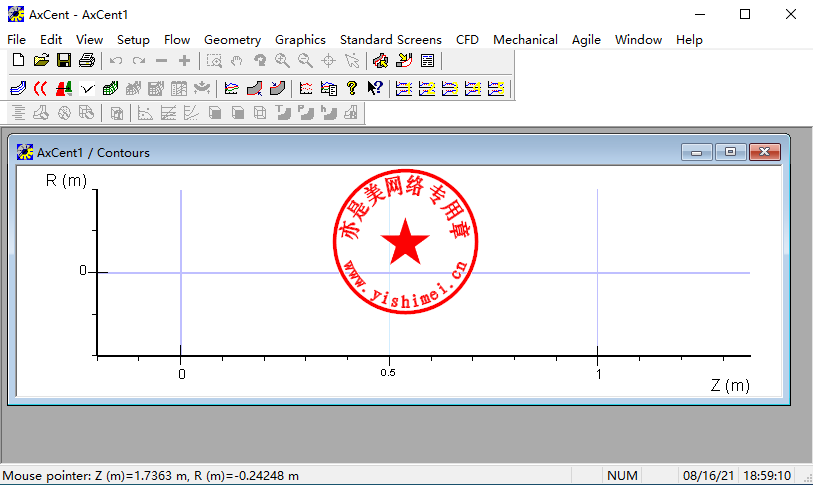813x485 pixels.
Task: Open the Flow menu
Action: click(177, 40)
